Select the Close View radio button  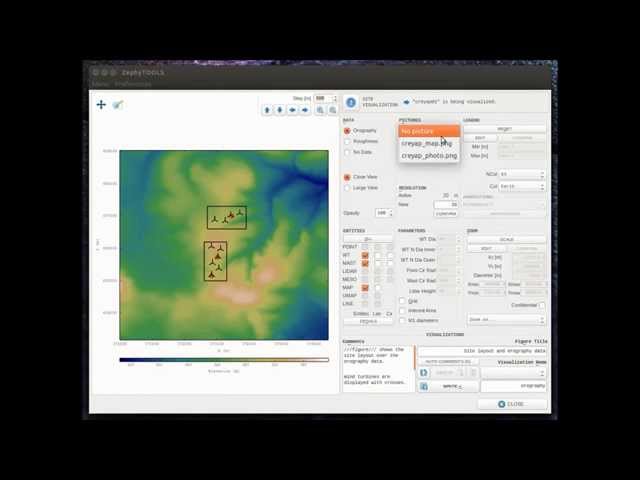coord(347,177)
